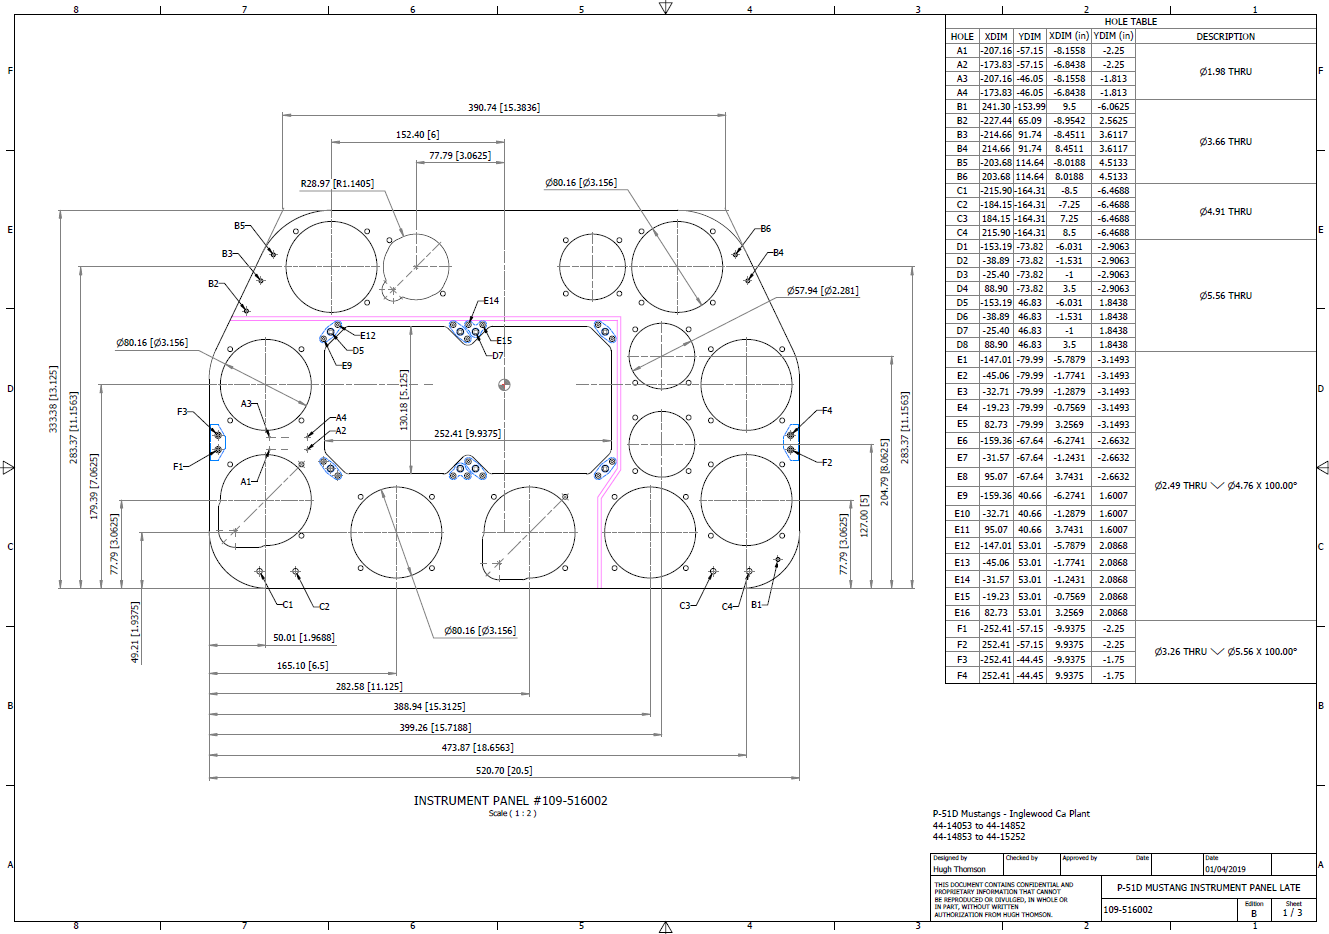
Task: Pick the B6 hole callout label
Action: 765,229
